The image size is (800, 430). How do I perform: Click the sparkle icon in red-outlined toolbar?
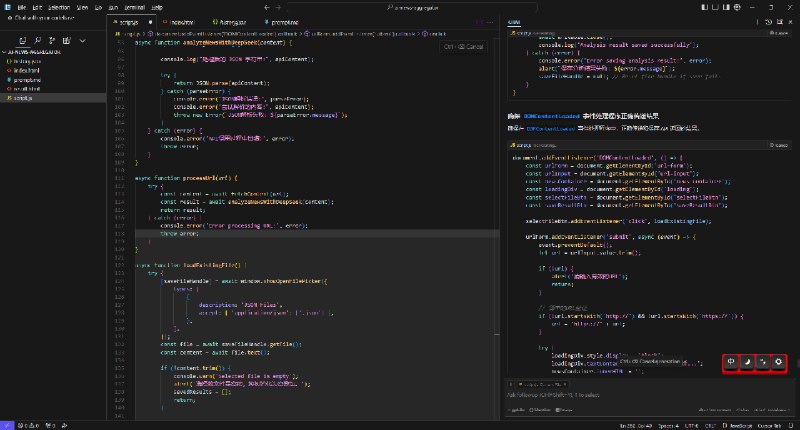[x=762, y=362]
